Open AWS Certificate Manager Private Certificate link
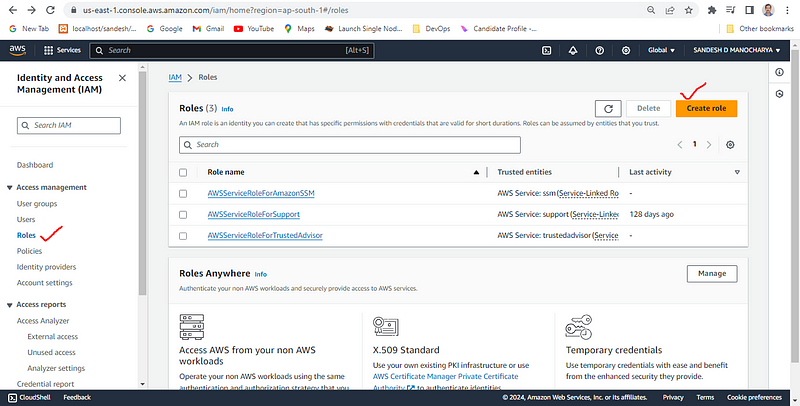Viewport: 800px width, 406px height. point(445,376)
